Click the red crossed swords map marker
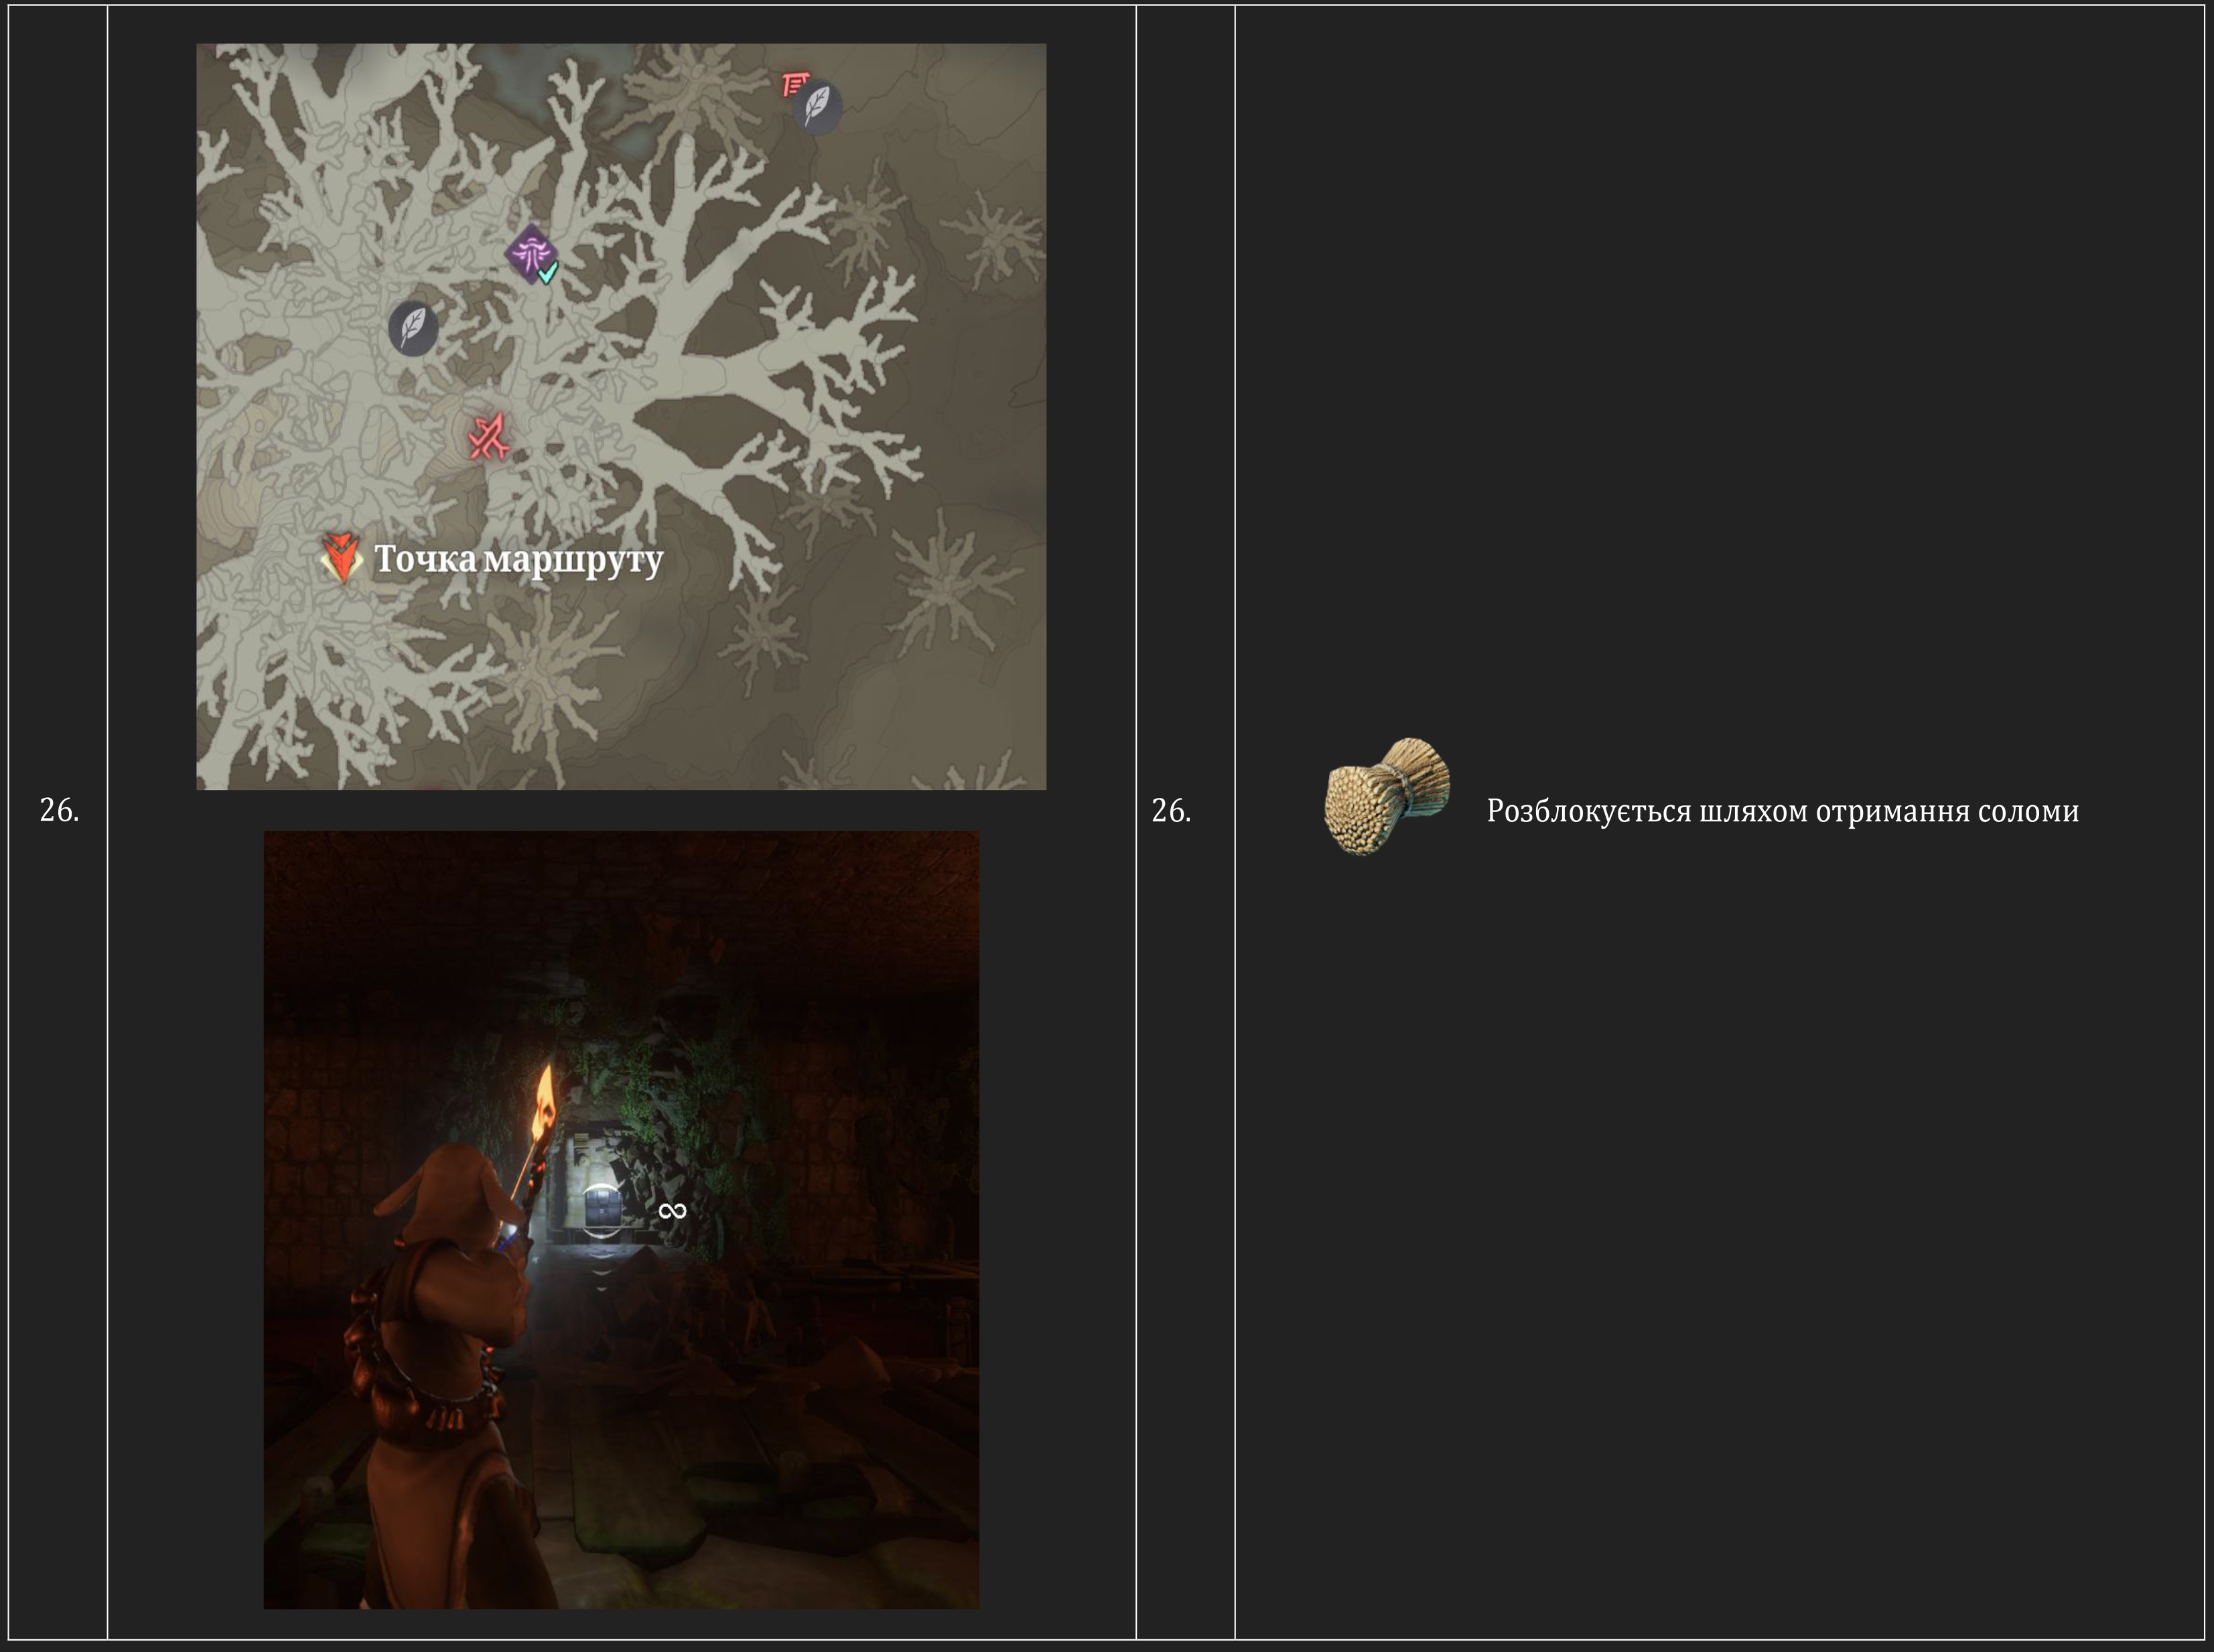2214x1652 pixels. (x=489, y=437)
